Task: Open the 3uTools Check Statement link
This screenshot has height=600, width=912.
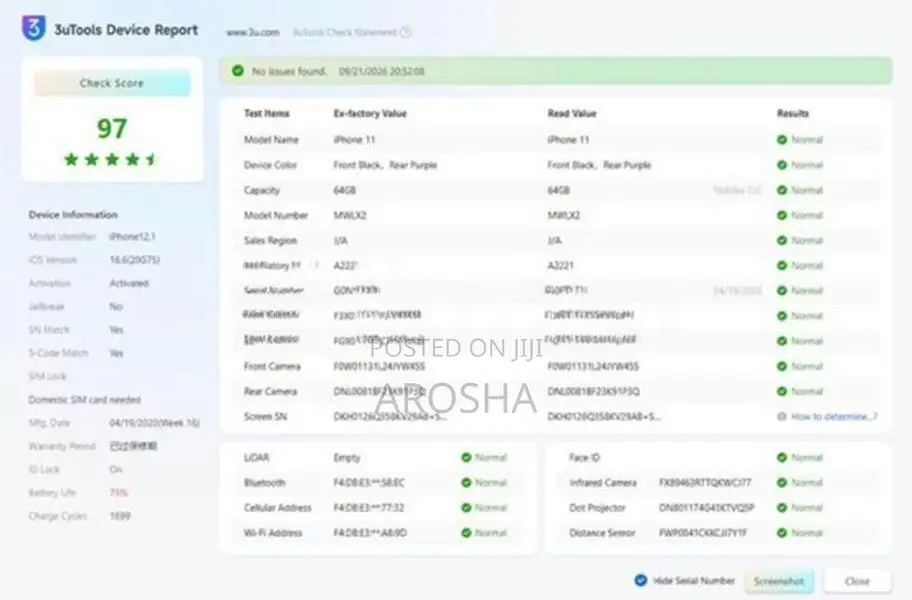Action: click(344, 33)
